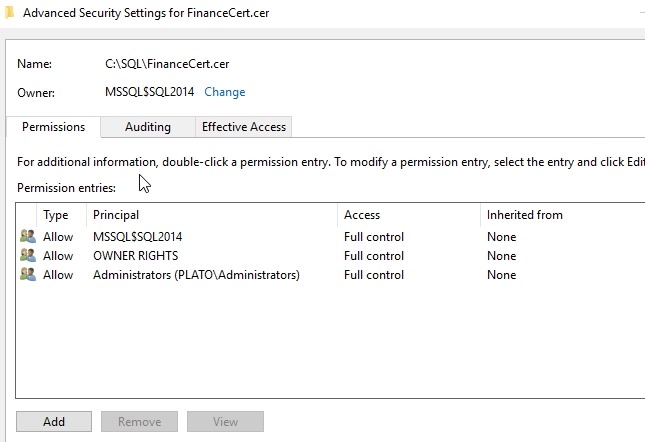
Task: Click the View button
Action: point(225,422)
